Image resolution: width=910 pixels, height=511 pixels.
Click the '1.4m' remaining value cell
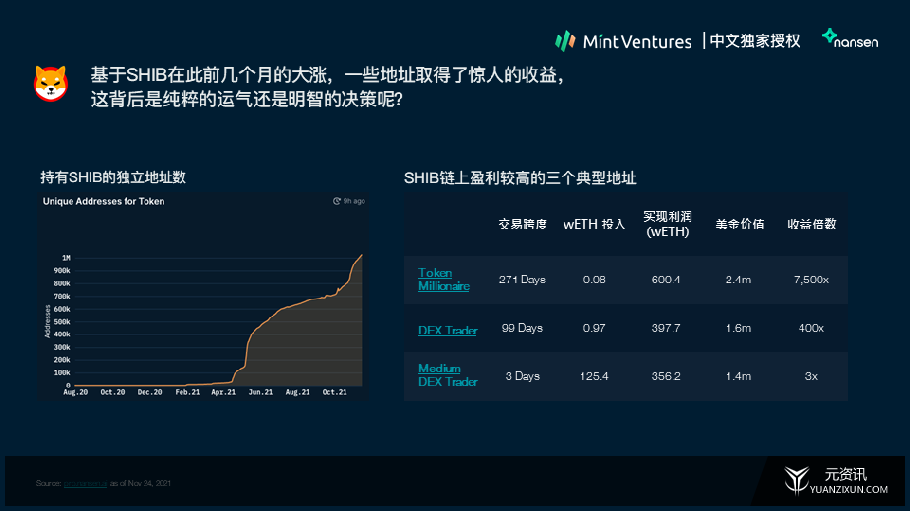coord(738,376)
